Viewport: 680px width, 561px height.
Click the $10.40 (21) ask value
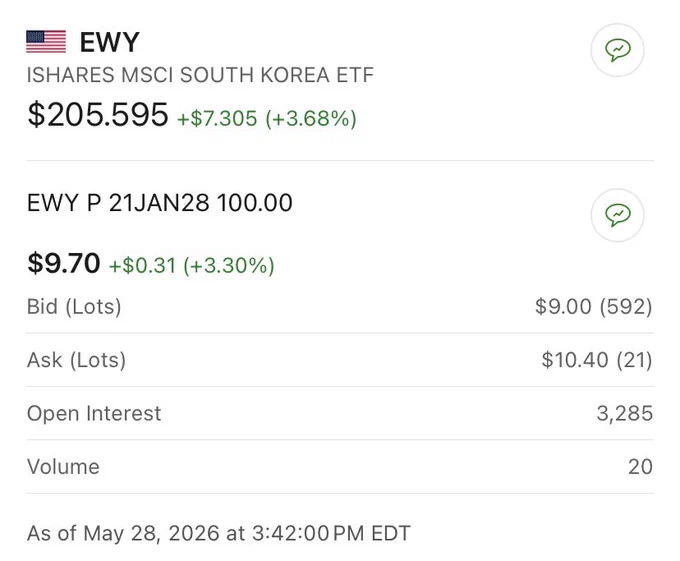coord(597,360)
